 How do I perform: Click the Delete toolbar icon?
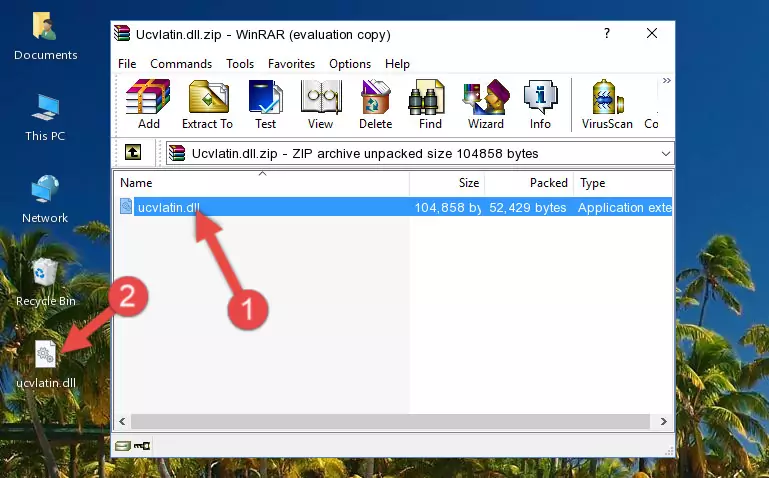[x=376, y=104]
